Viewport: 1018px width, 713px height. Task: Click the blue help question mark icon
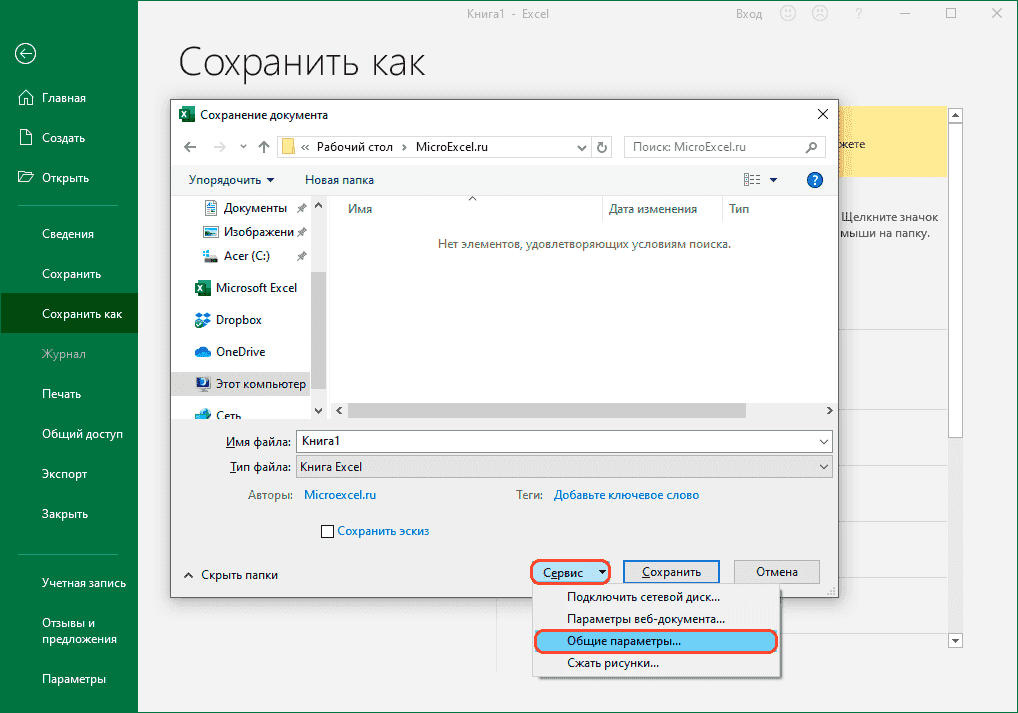[814, 180]
